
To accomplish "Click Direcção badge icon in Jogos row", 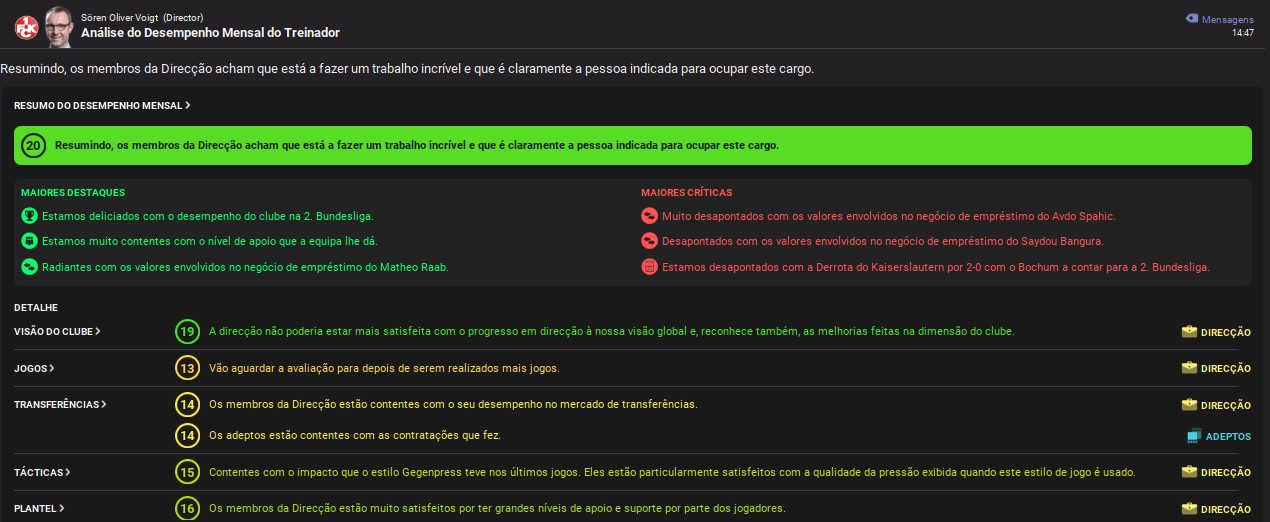I will click(x=1189, y=368).
